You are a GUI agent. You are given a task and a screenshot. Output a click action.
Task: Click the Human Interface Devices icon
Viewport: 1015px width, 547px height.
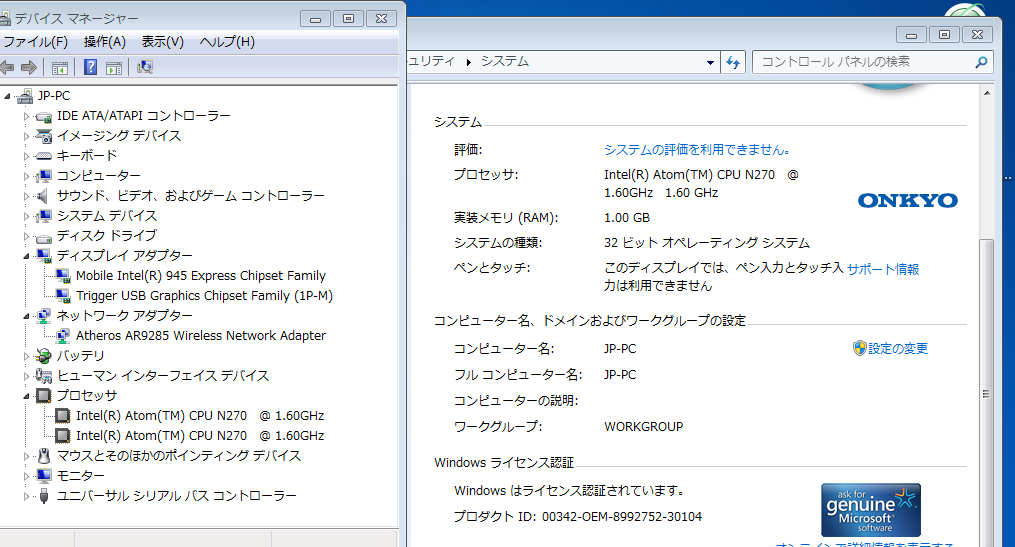[44, 376]
